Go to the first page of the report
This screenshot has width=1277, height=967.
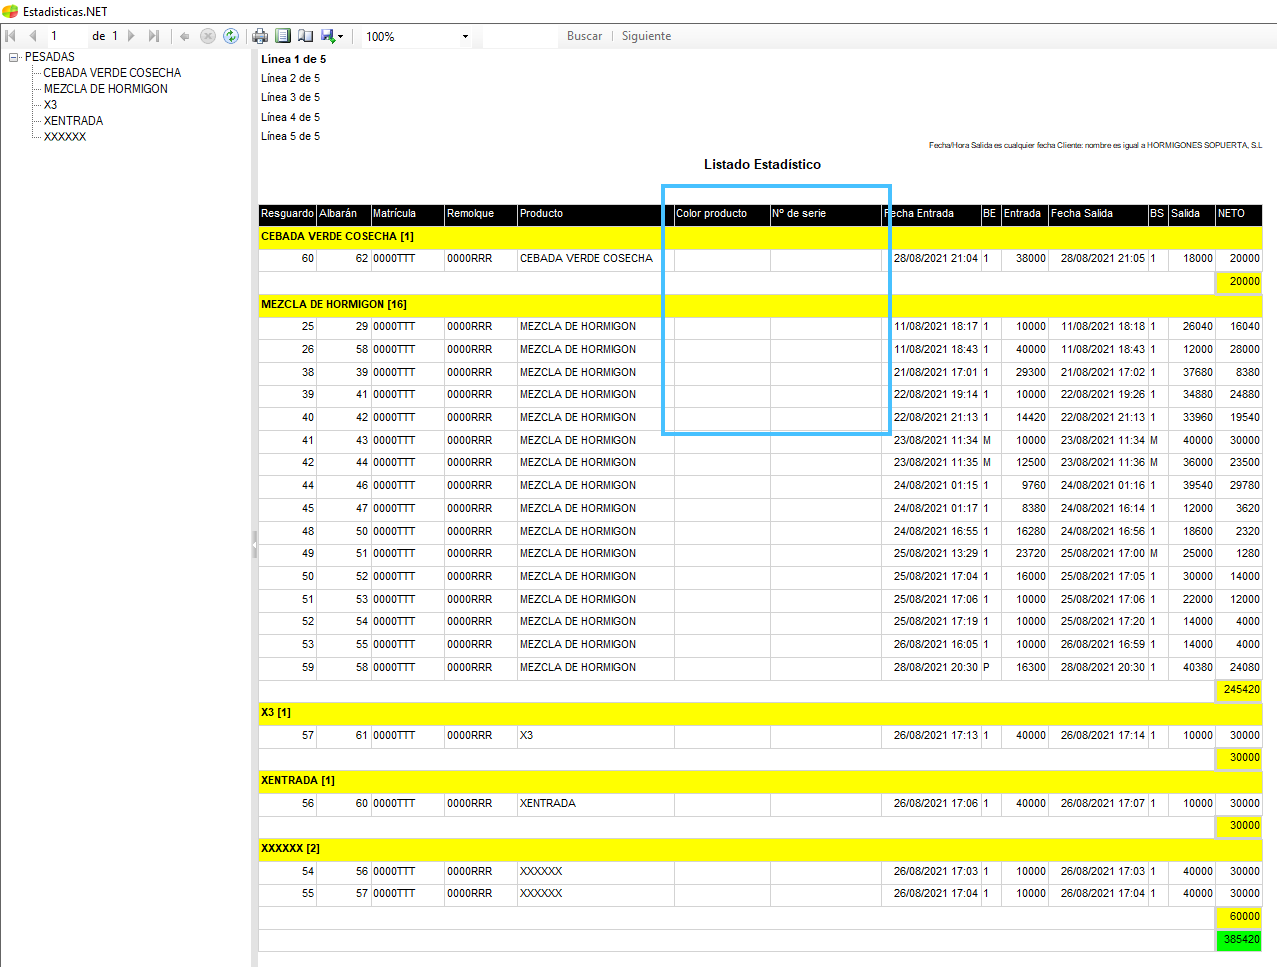pos(11,36)
